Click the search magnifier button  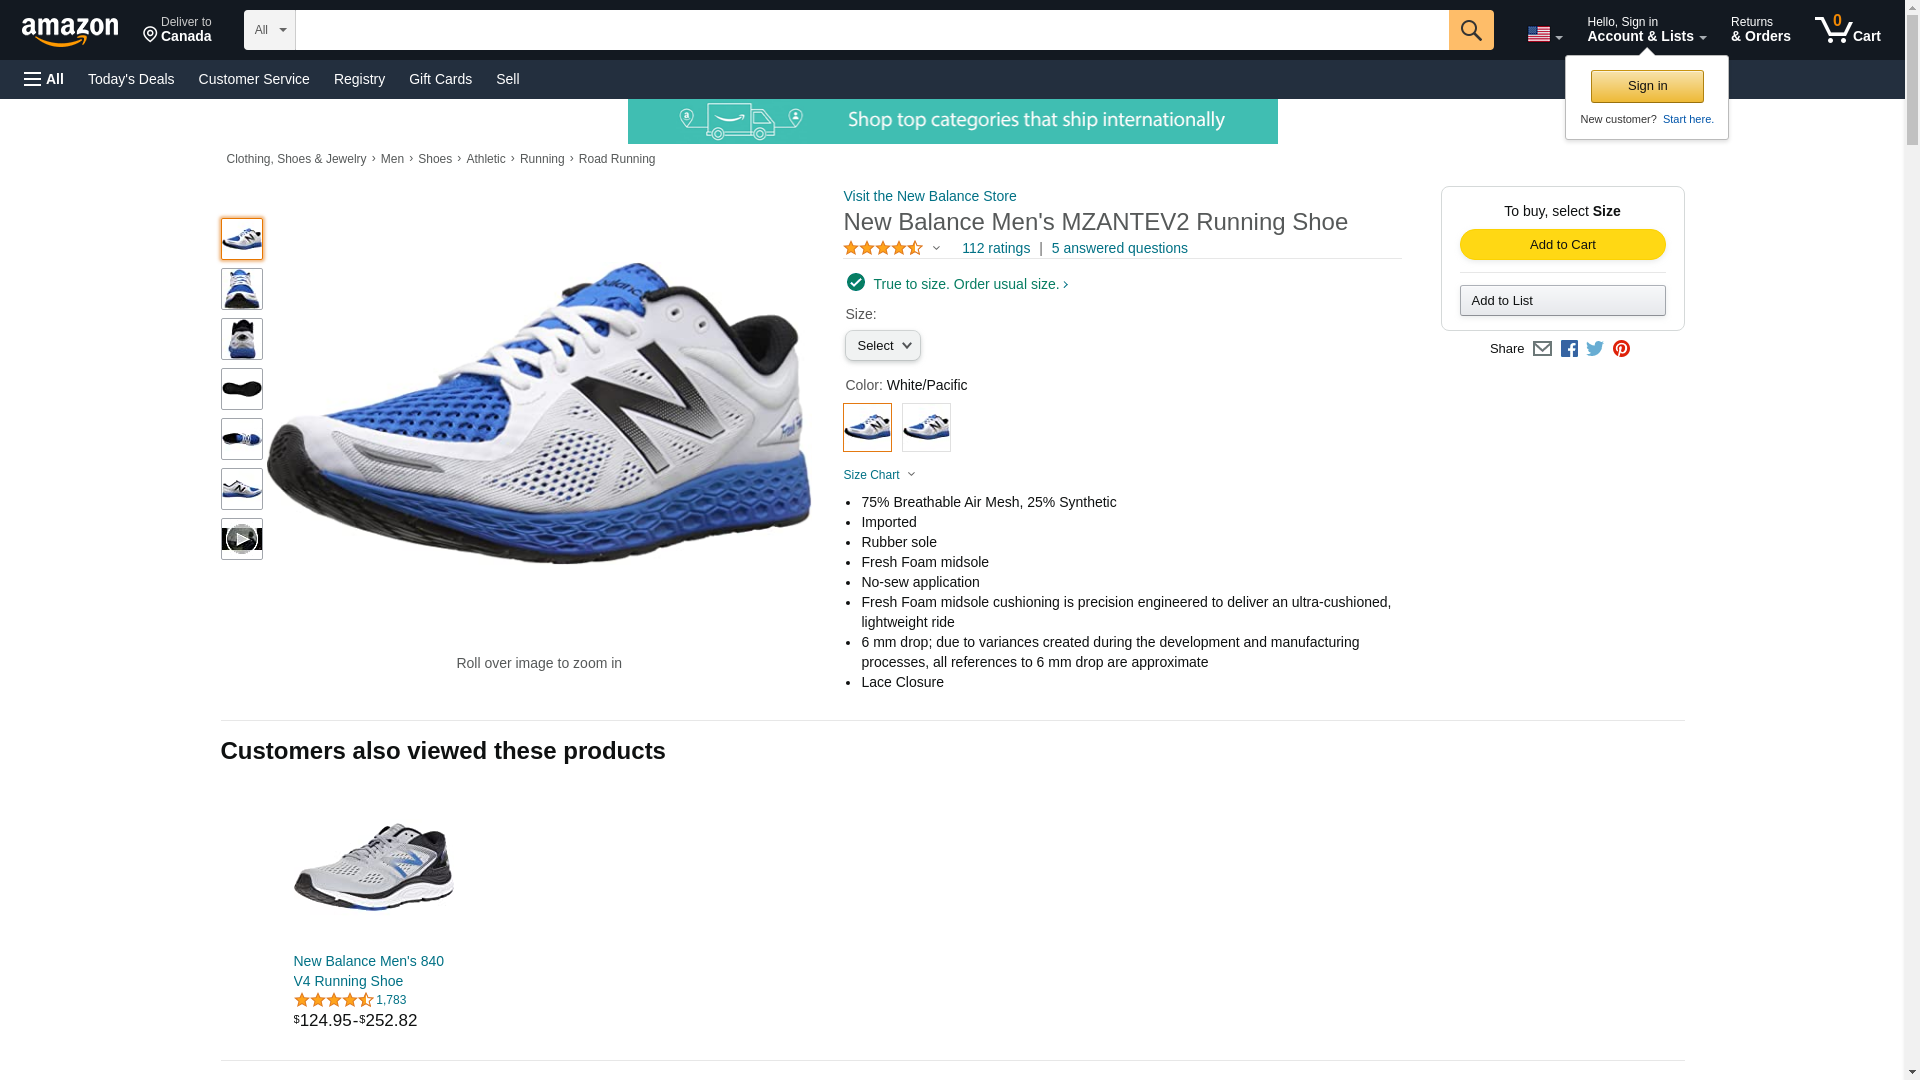tap(1470, 30)
